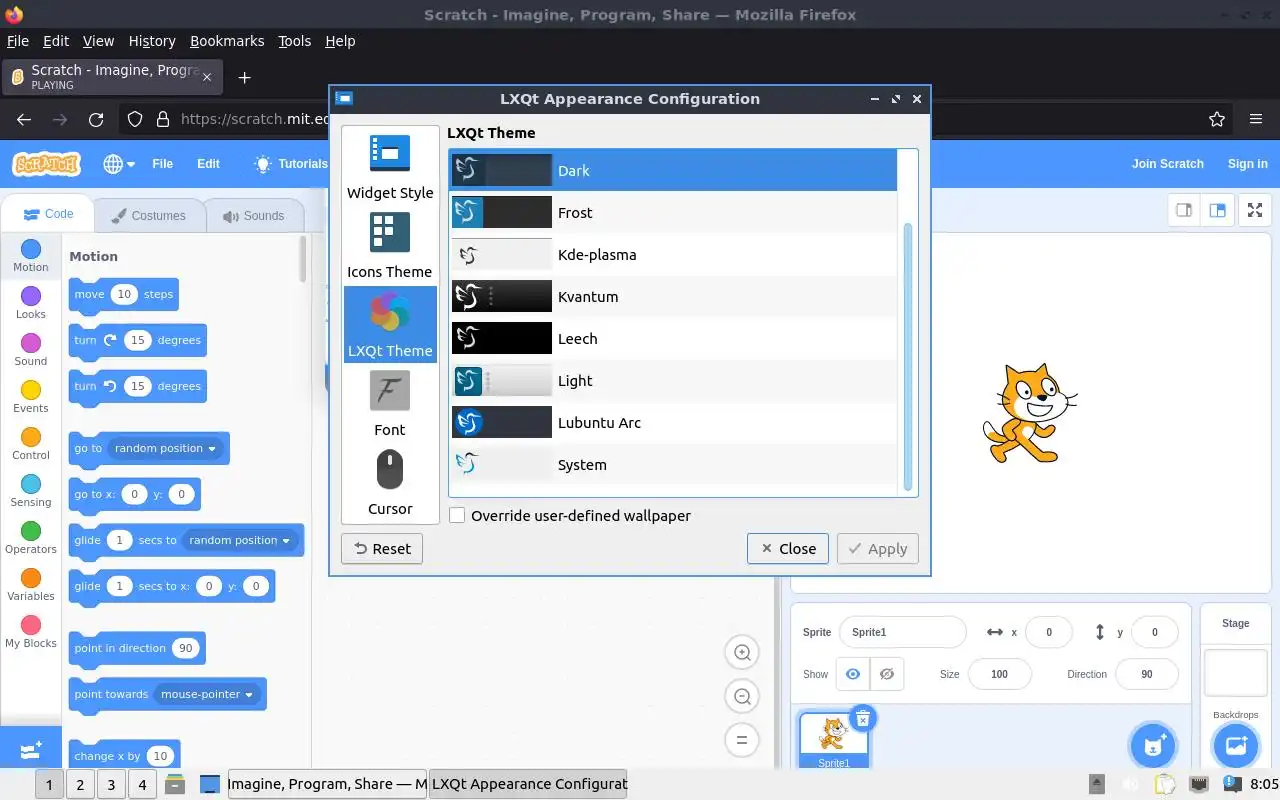This screenshot has width=1280, height=800.
Task: Switch to the Code tab
Action: (x=48, y=214)
